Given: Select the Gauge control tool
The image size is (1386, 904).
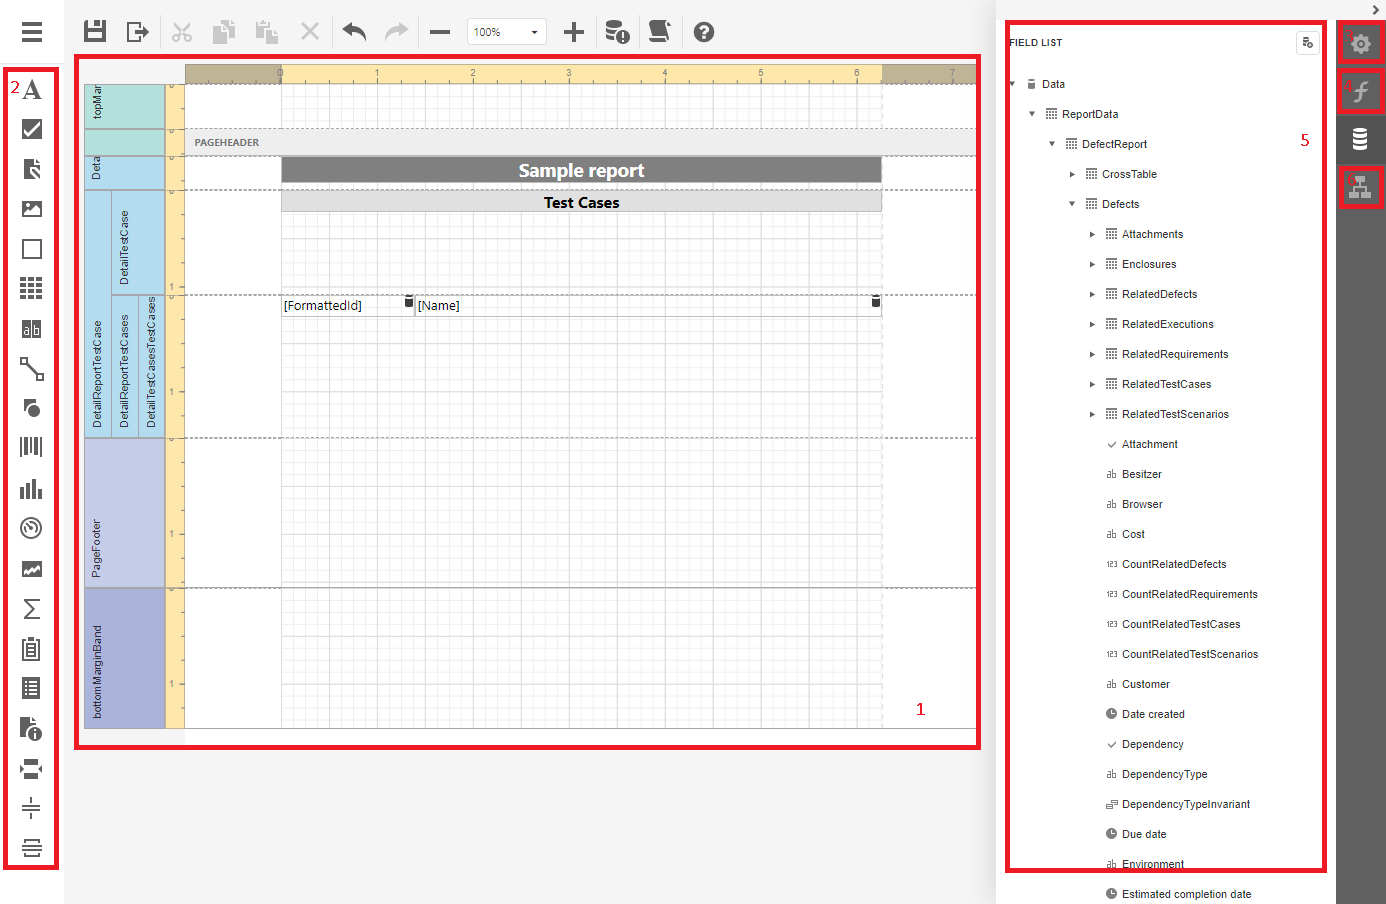Looking at the screenshot, I should 31,528.
